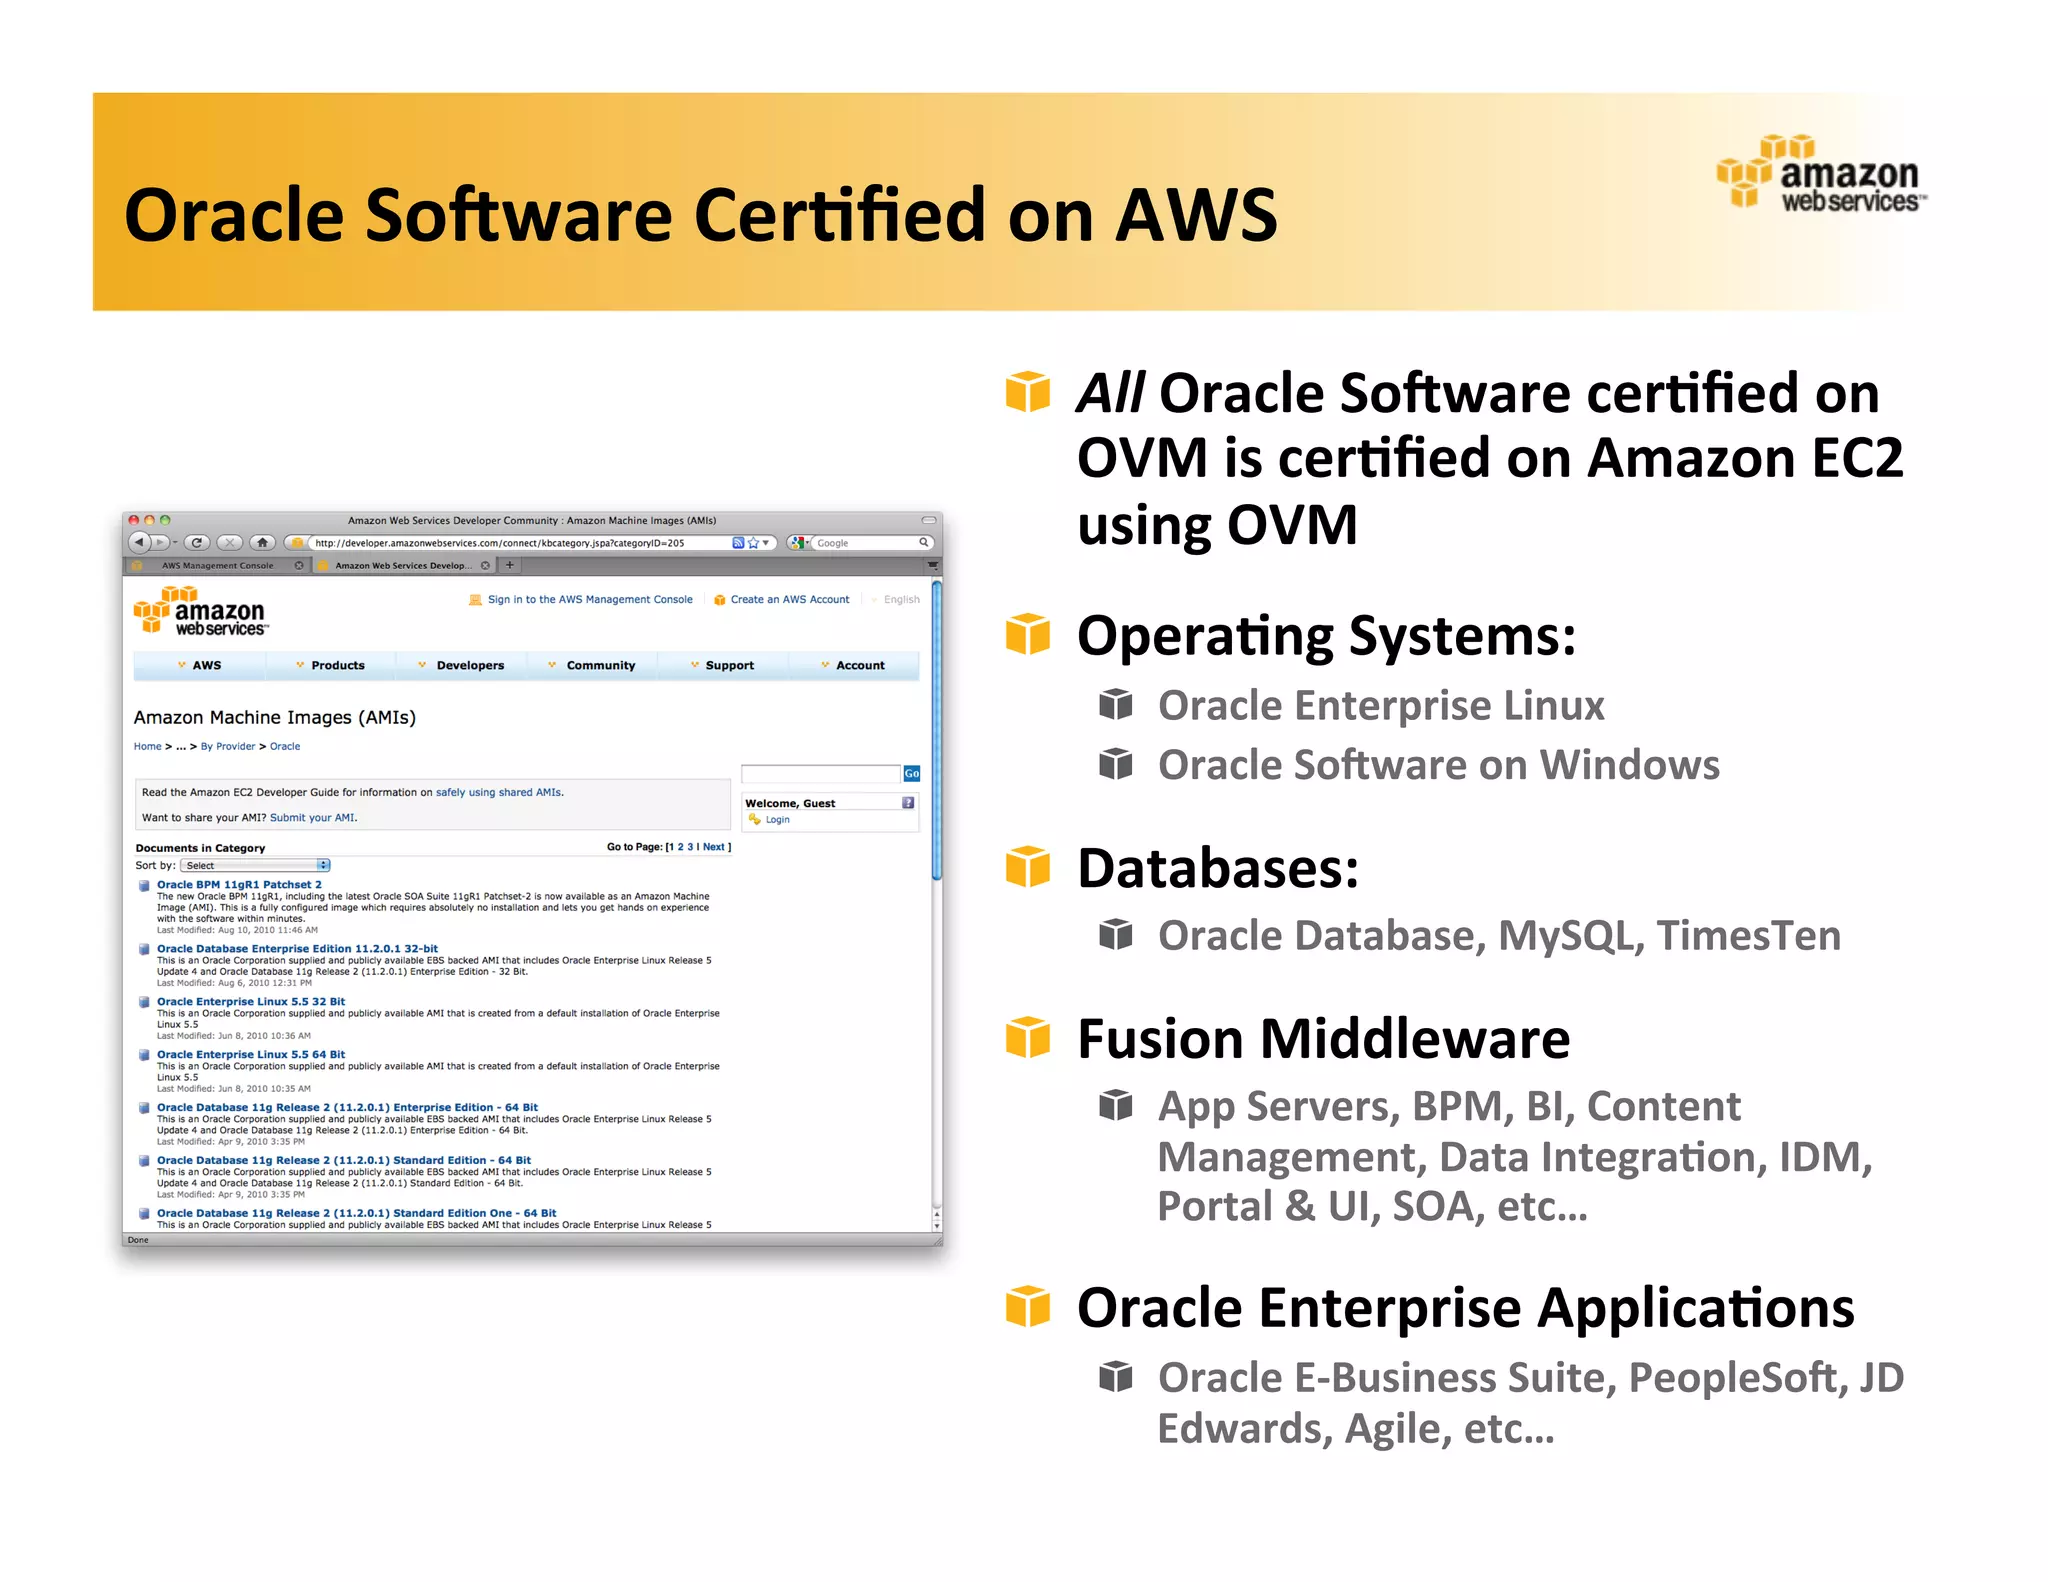Reload the page with the refresh button

coord(197,542)
